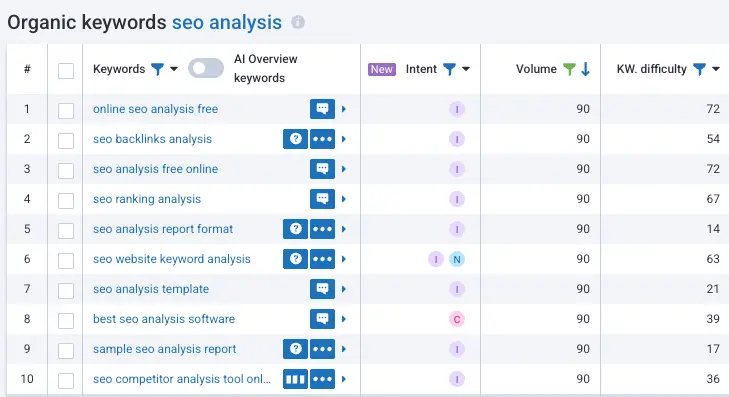Open the Keywords column dropdown caret

pyautogui.click(x=174, y=69)
